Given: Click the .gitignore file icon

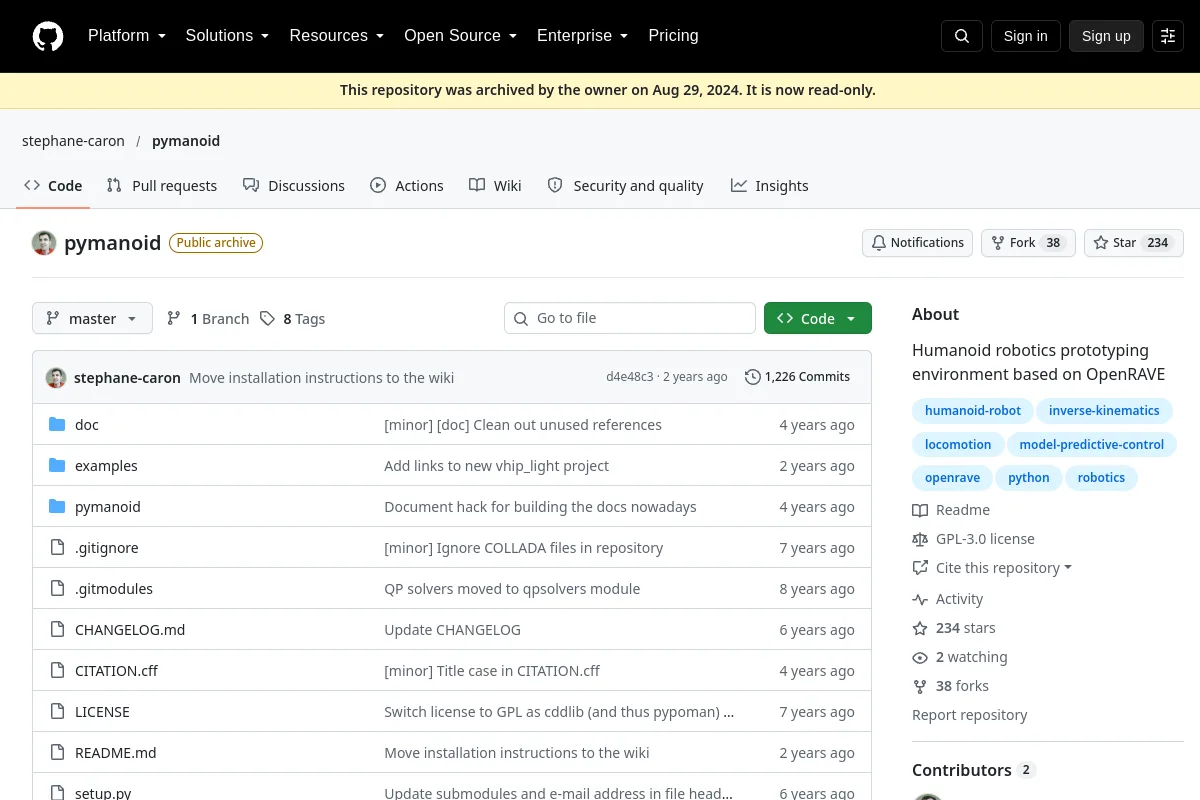Looking at the screenshot, I should click(x=57, y=548).
